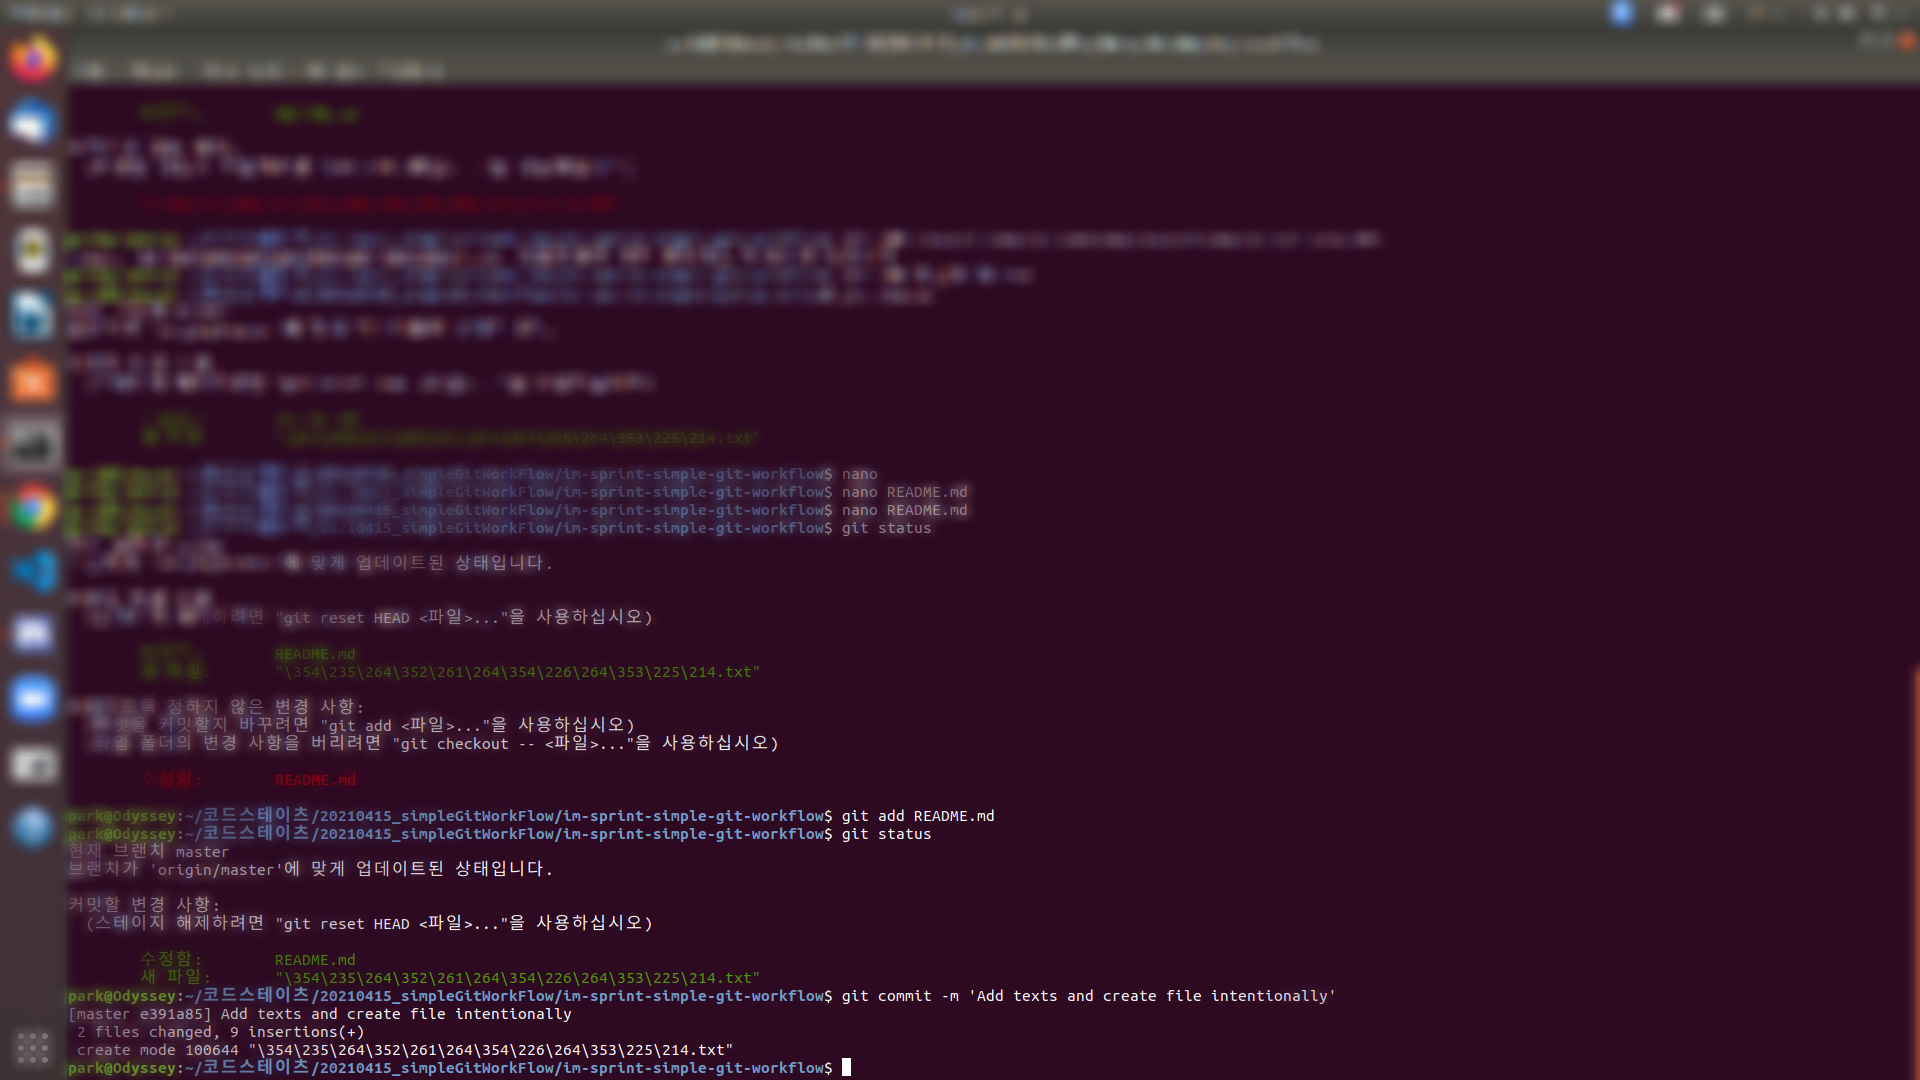Close the terminal with orange button

(1905, 42)
